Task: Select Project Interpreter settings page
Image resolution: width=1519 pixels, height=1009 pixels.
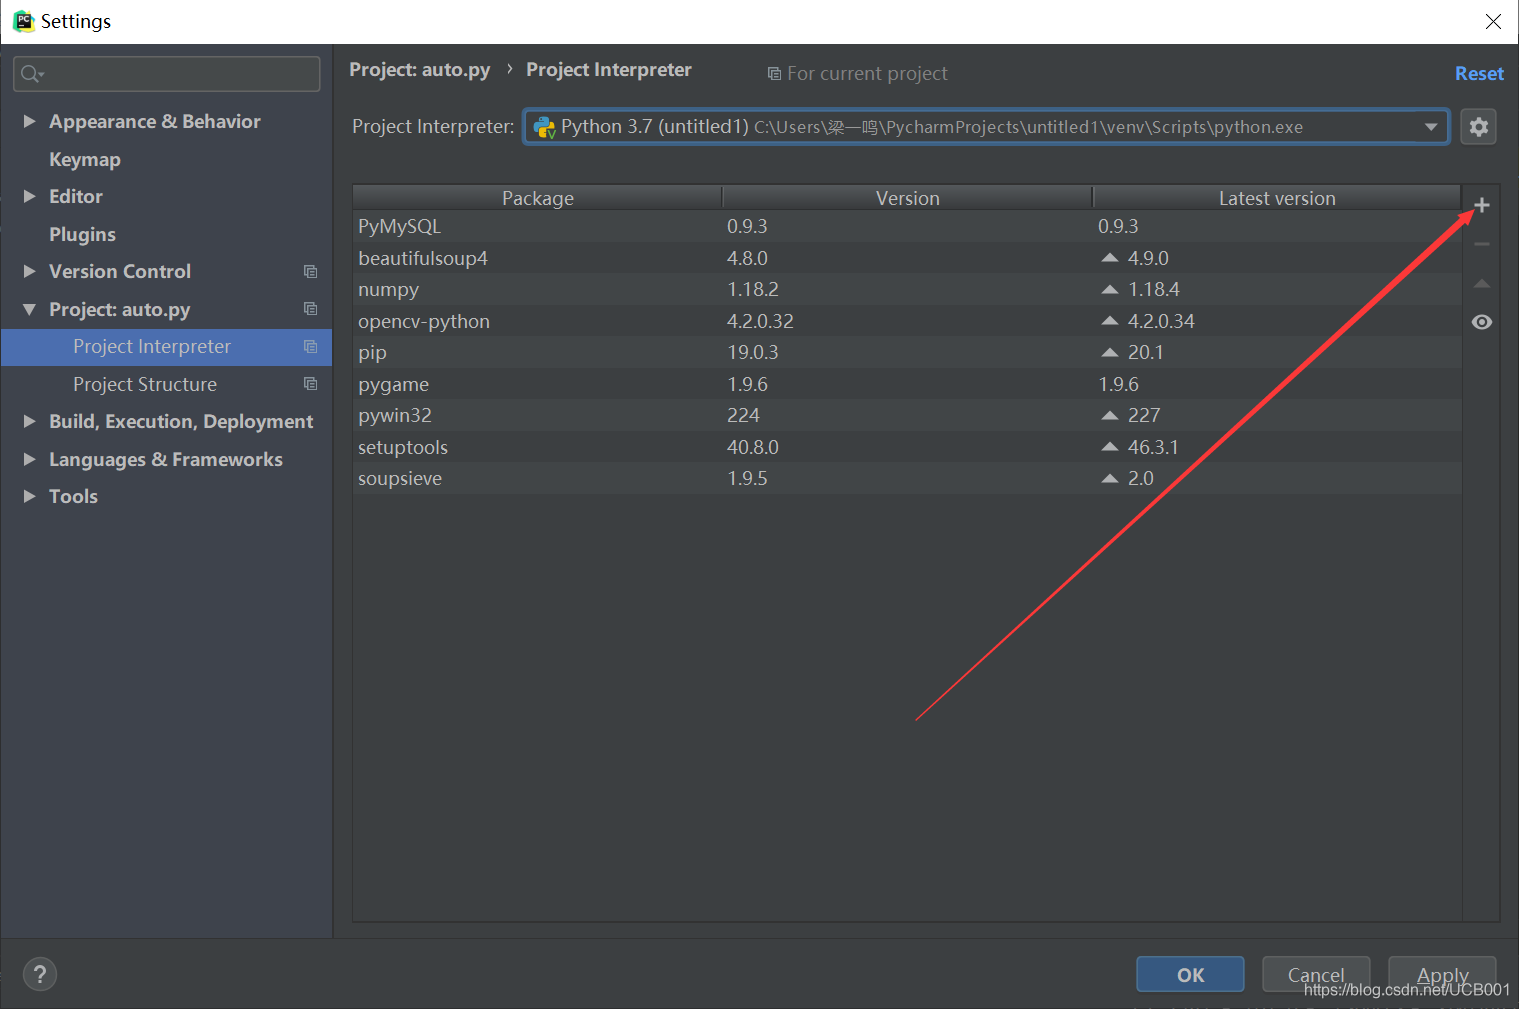Action: pos(167,346)
